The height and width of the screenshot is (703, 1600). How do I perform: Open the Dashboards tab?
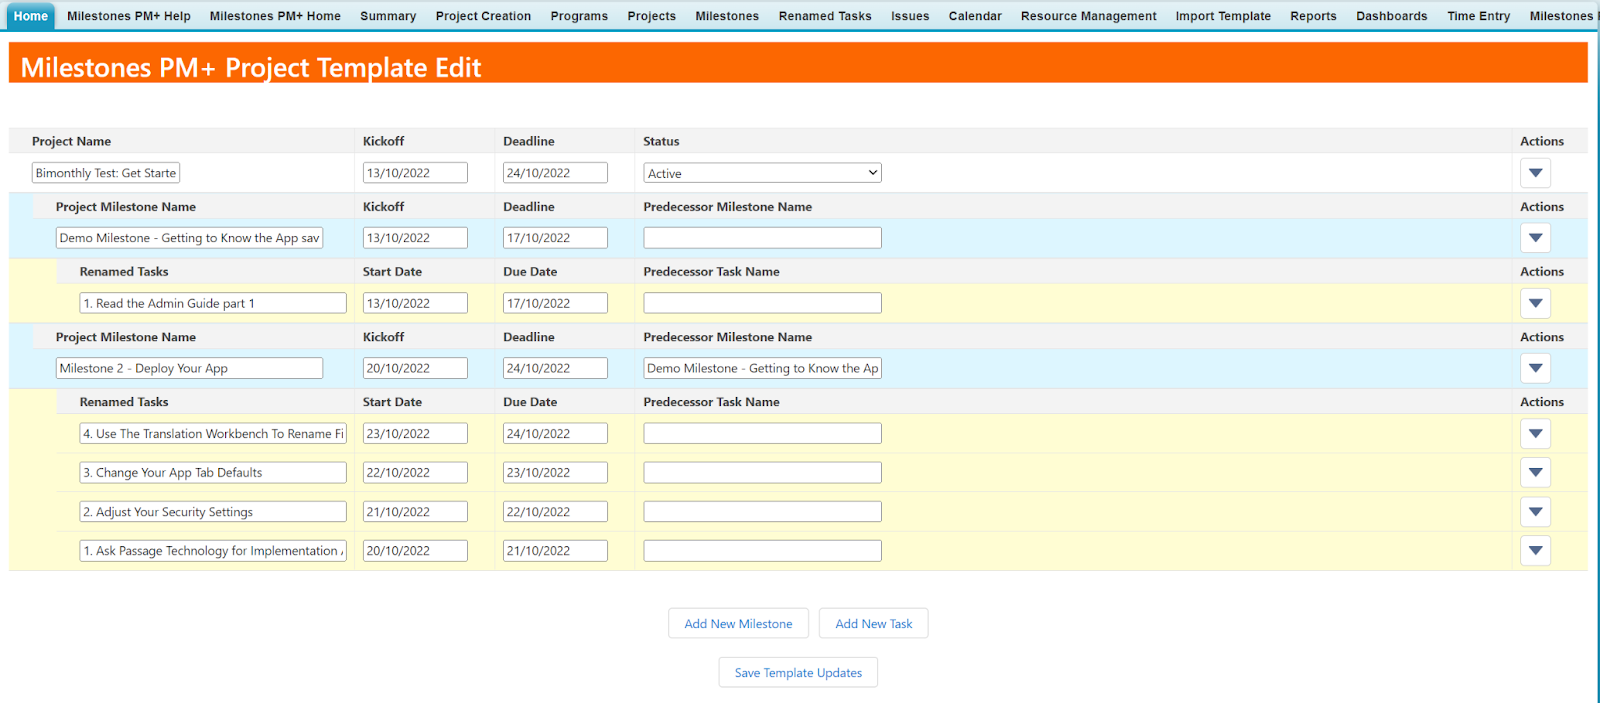[x=1392, y=16]
